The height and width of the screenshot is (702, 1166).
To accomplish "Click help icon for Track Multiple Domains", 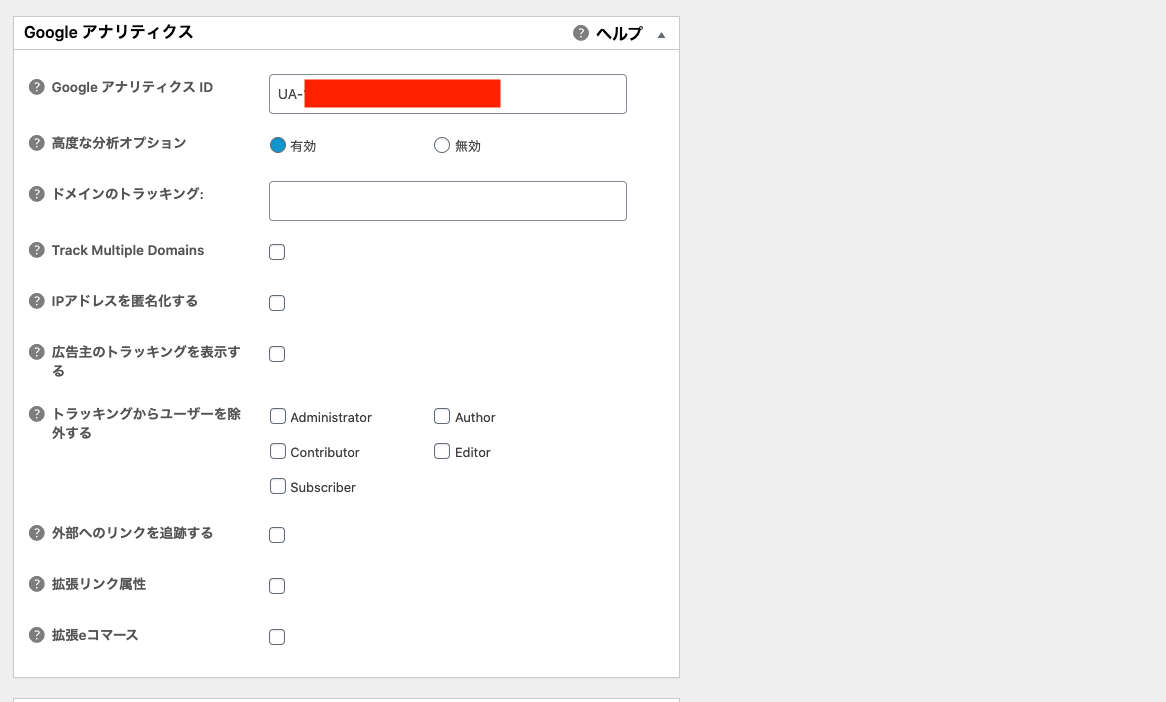I will [x=36, y=250].
